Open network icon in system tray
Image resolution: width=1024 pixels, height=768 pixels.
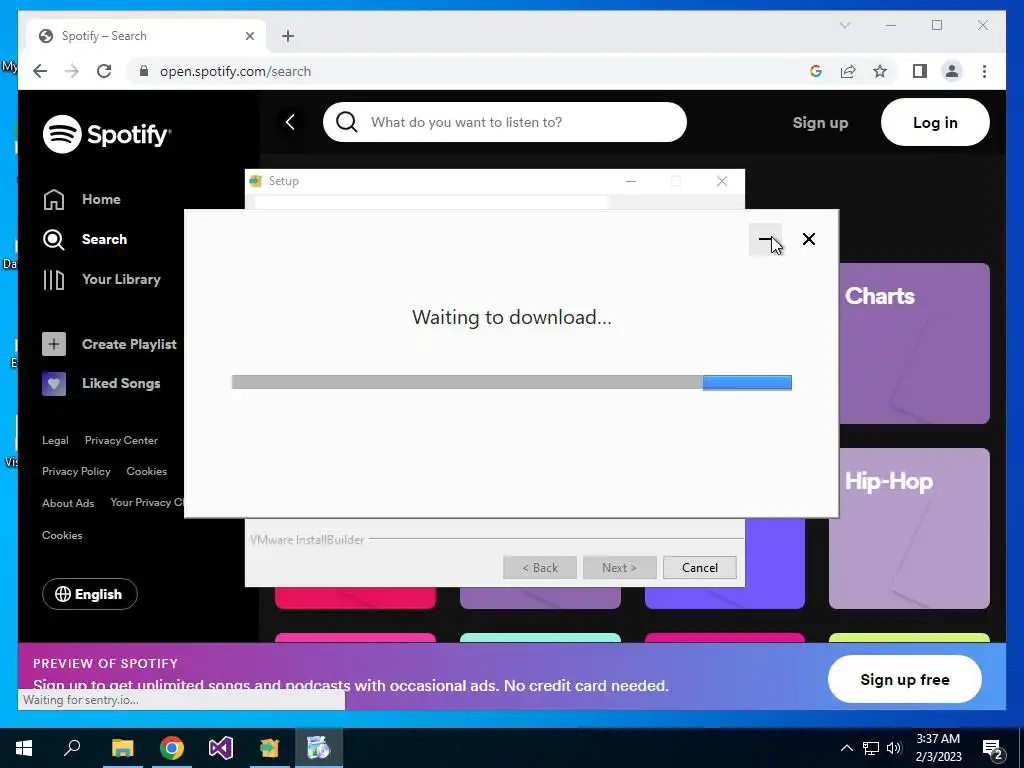click(x=871, y=748)
